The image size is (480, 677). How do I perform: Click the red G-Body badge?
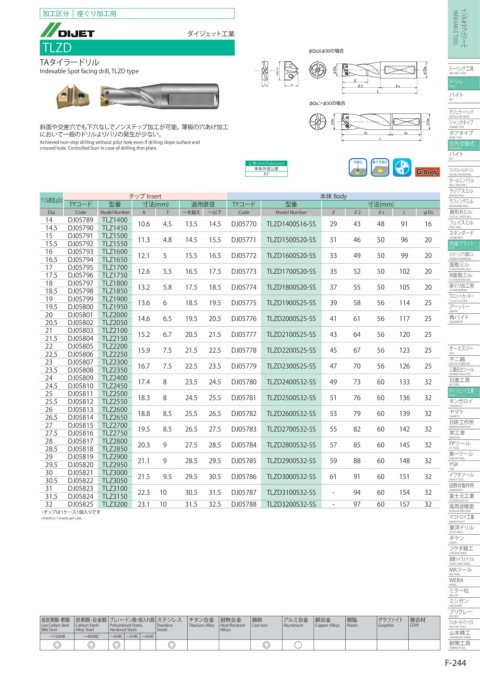click(x=427, y=172)
